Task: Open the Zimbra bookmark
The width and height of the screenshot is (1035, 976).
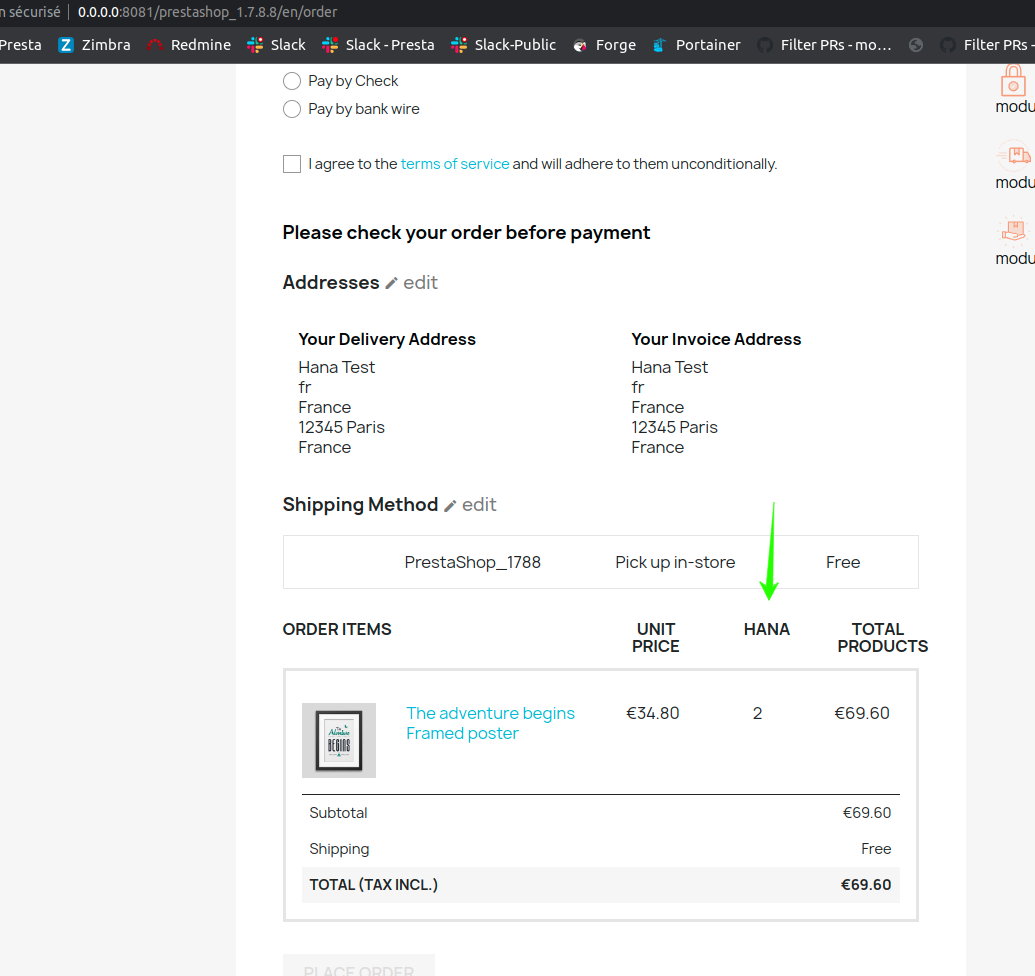Action: tap(94, 44)
